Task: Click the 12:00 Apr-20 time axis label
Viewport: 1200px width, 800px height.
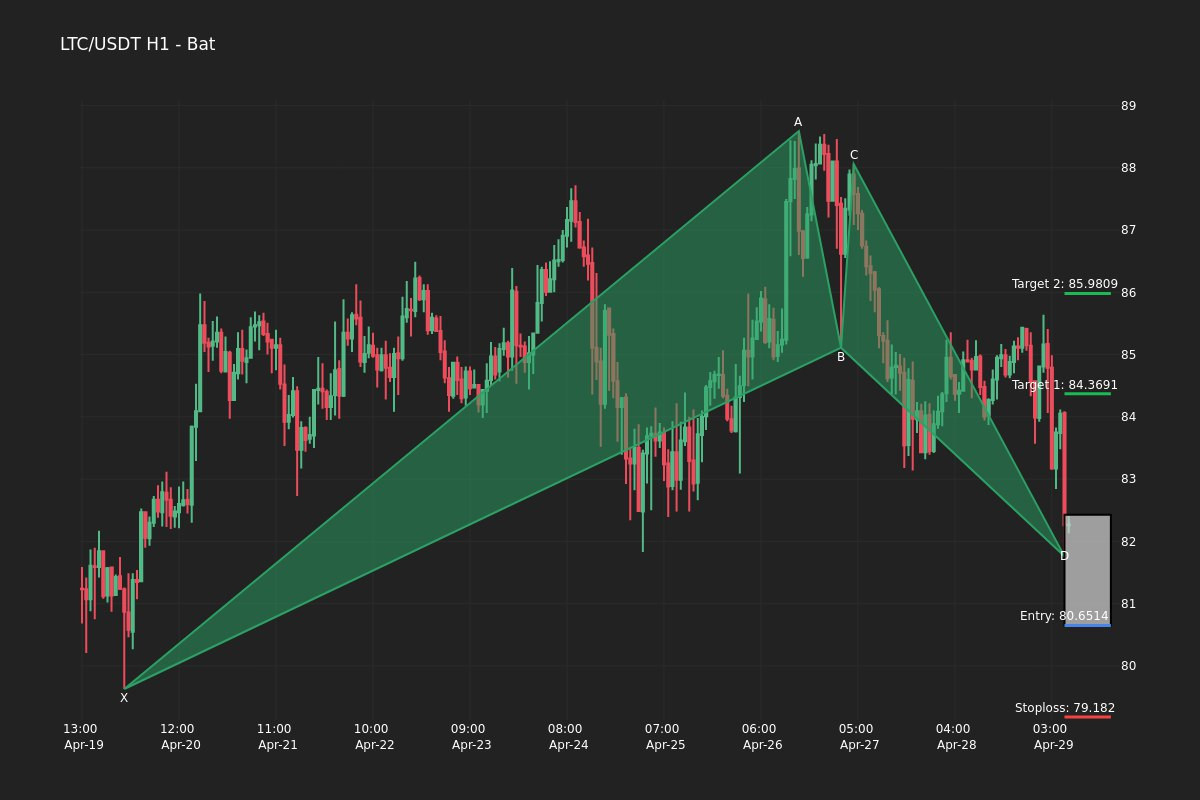Action: pyautogui.click(x=179, y=737)
